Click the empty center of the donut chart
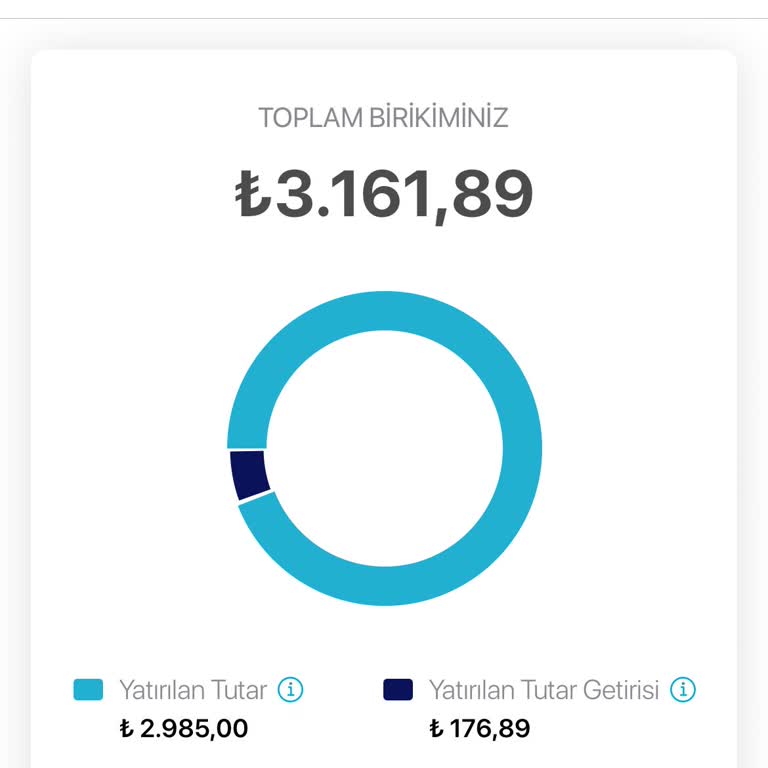 pyautogui.click(x=384, y=449)
